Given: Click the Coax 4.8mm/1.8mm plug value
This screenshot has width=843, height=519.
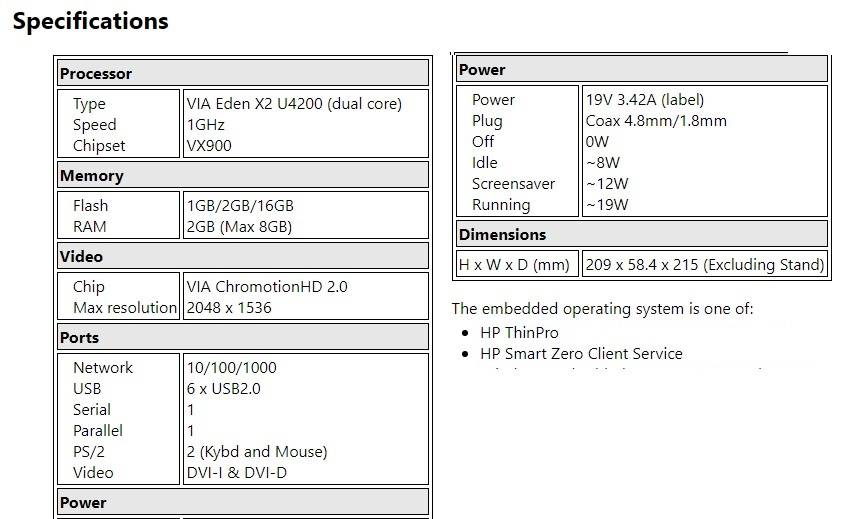Looking at the screenshot, I should tap(656, 121).
